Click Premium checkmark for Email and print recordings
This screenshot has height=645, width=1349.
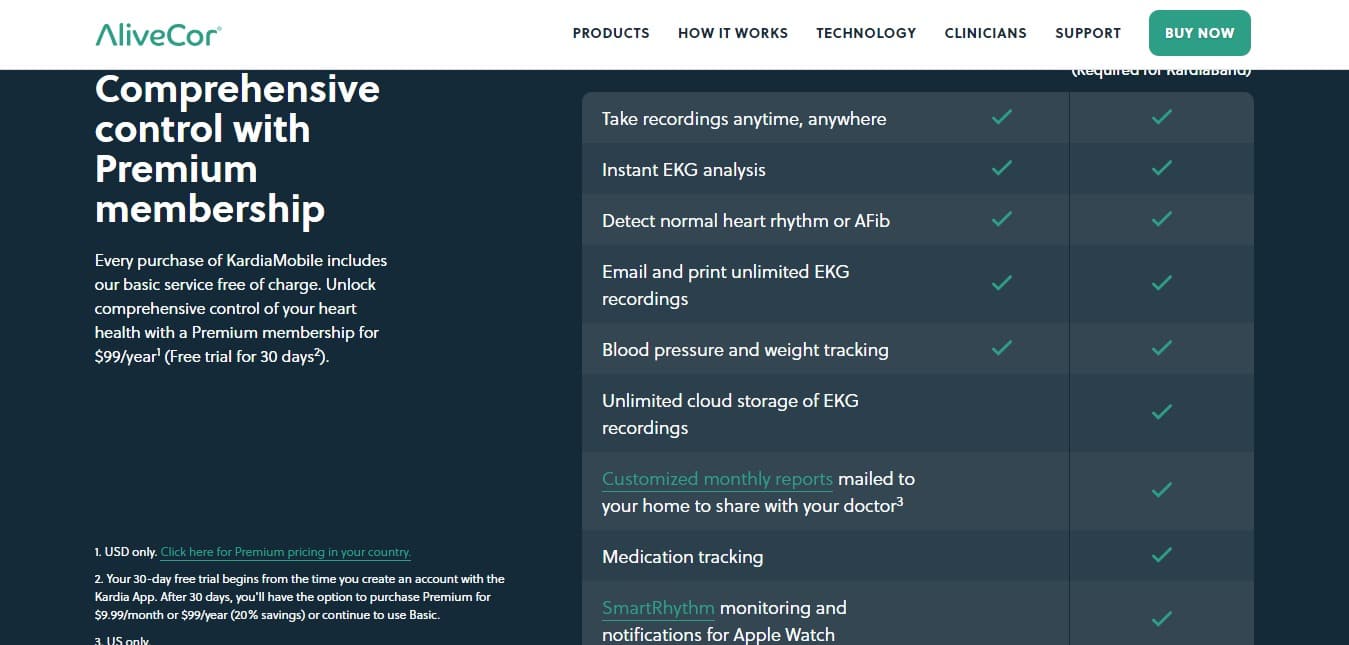1161,284
